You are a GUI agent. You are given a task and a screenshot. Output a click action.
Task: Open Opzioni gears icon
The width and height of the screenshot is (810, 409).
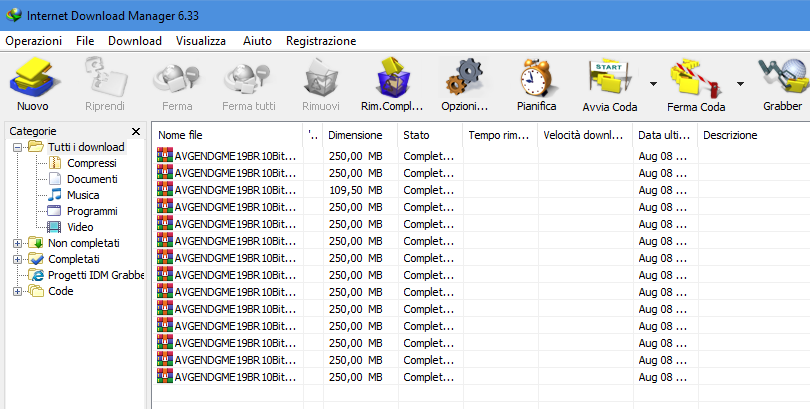[464, 78]
